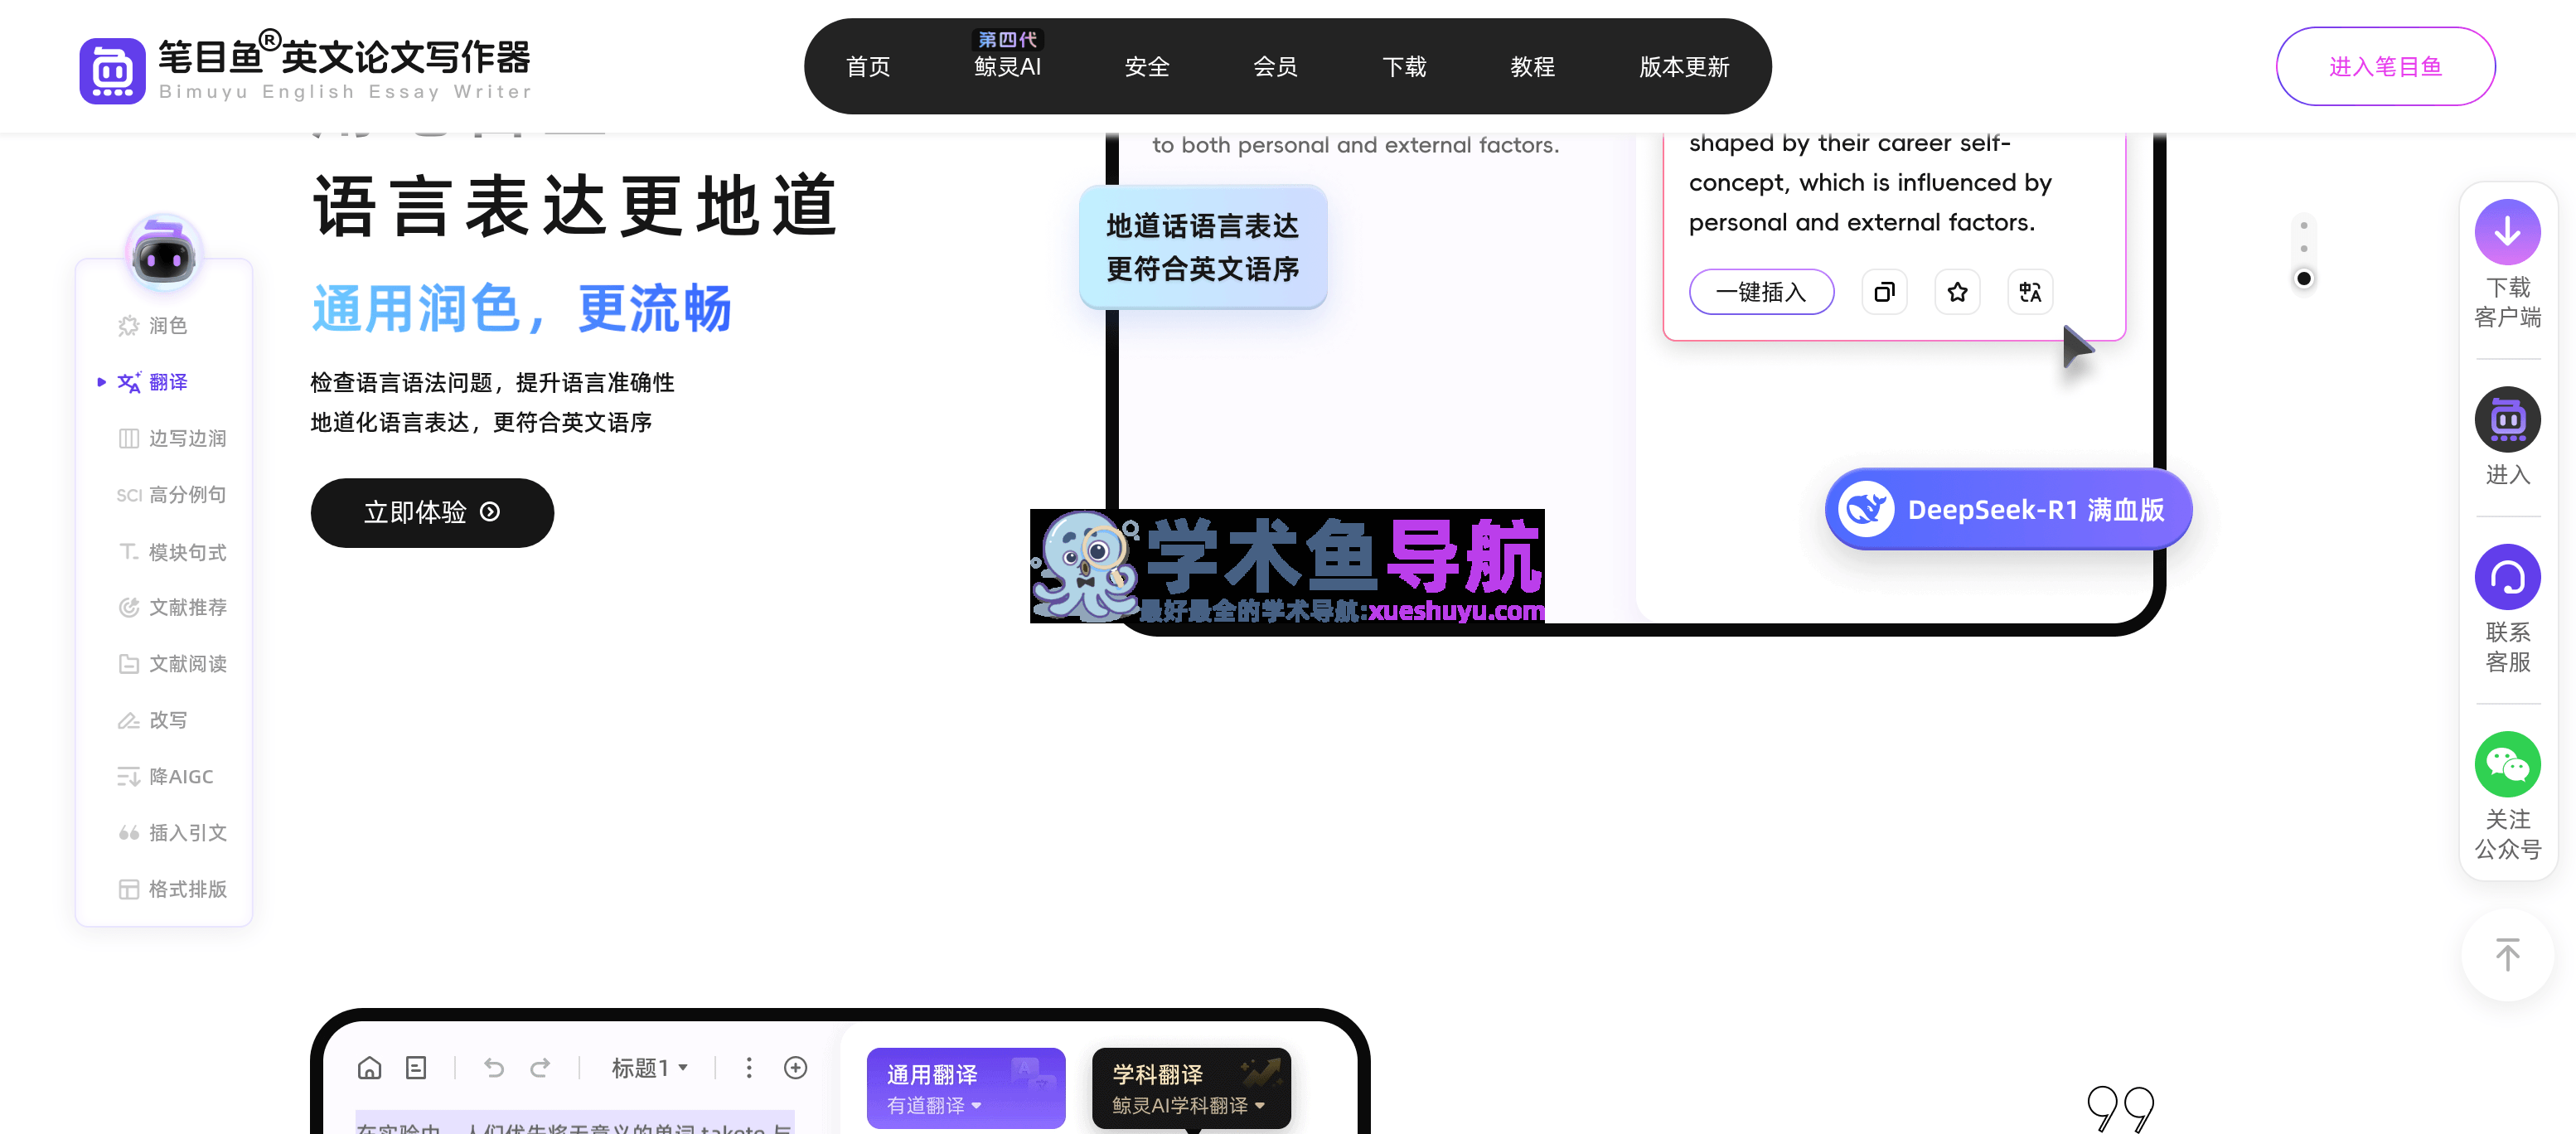Click the 进入笔目鱼 button
This screenshot has height=1134, width=2576.
(2385, 66)
